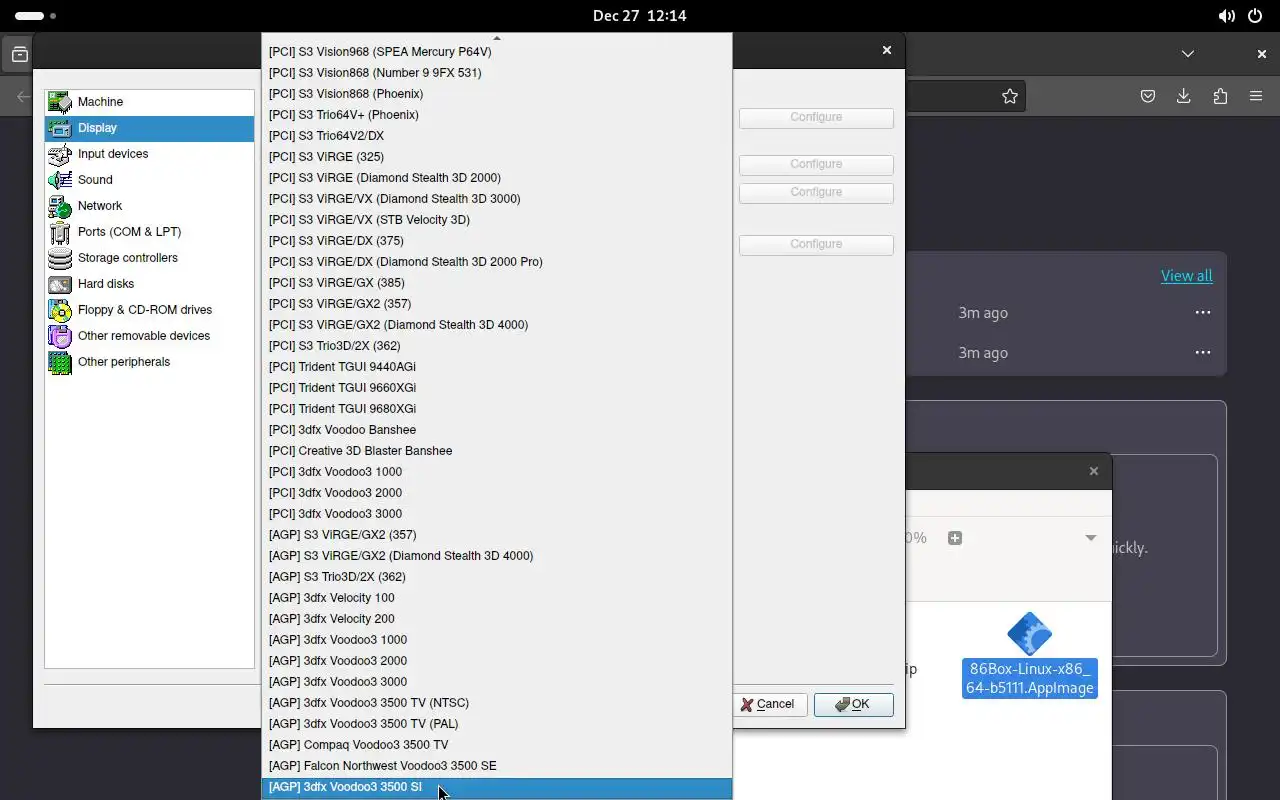
Task: Select [PCI] S3 Trio3D/2X (362)
Action: [x=497, y=346]
